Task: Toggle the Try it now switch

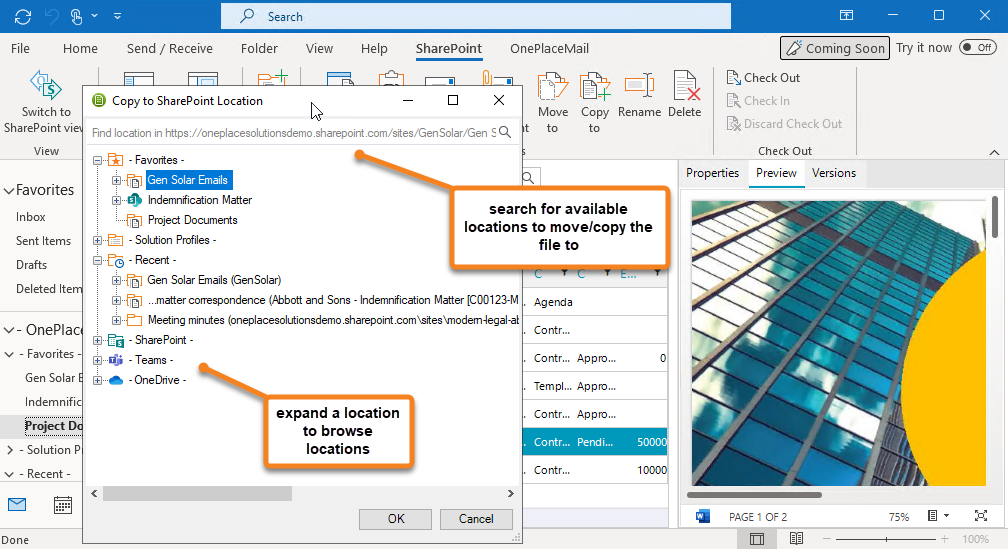Action: click(x=977, y=48)
